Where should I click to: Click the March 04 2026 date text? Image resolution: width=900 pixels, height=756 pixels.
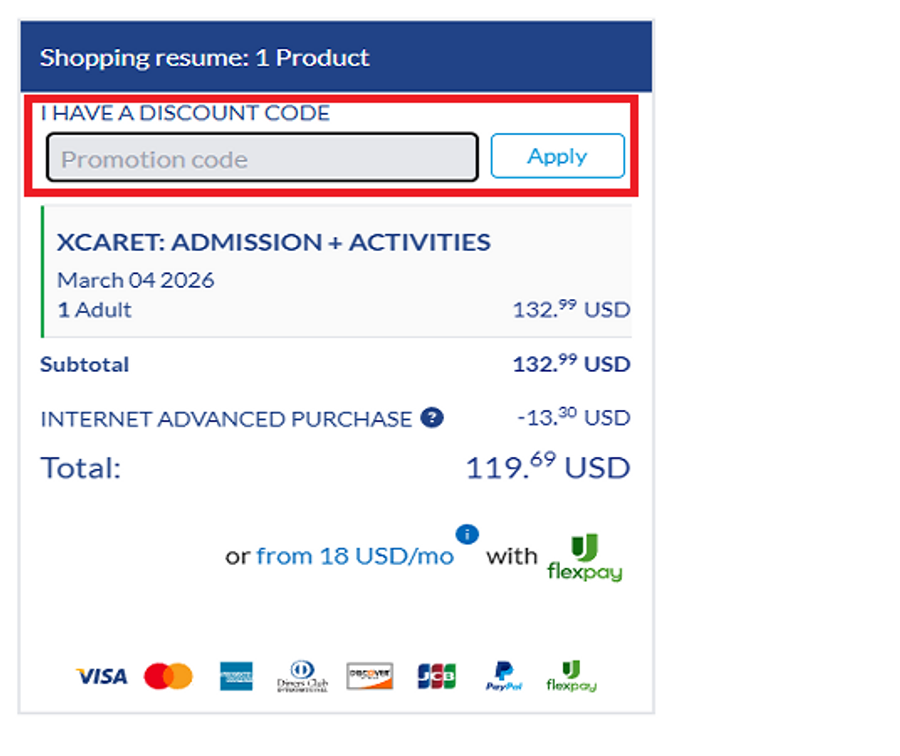[135, 280]
